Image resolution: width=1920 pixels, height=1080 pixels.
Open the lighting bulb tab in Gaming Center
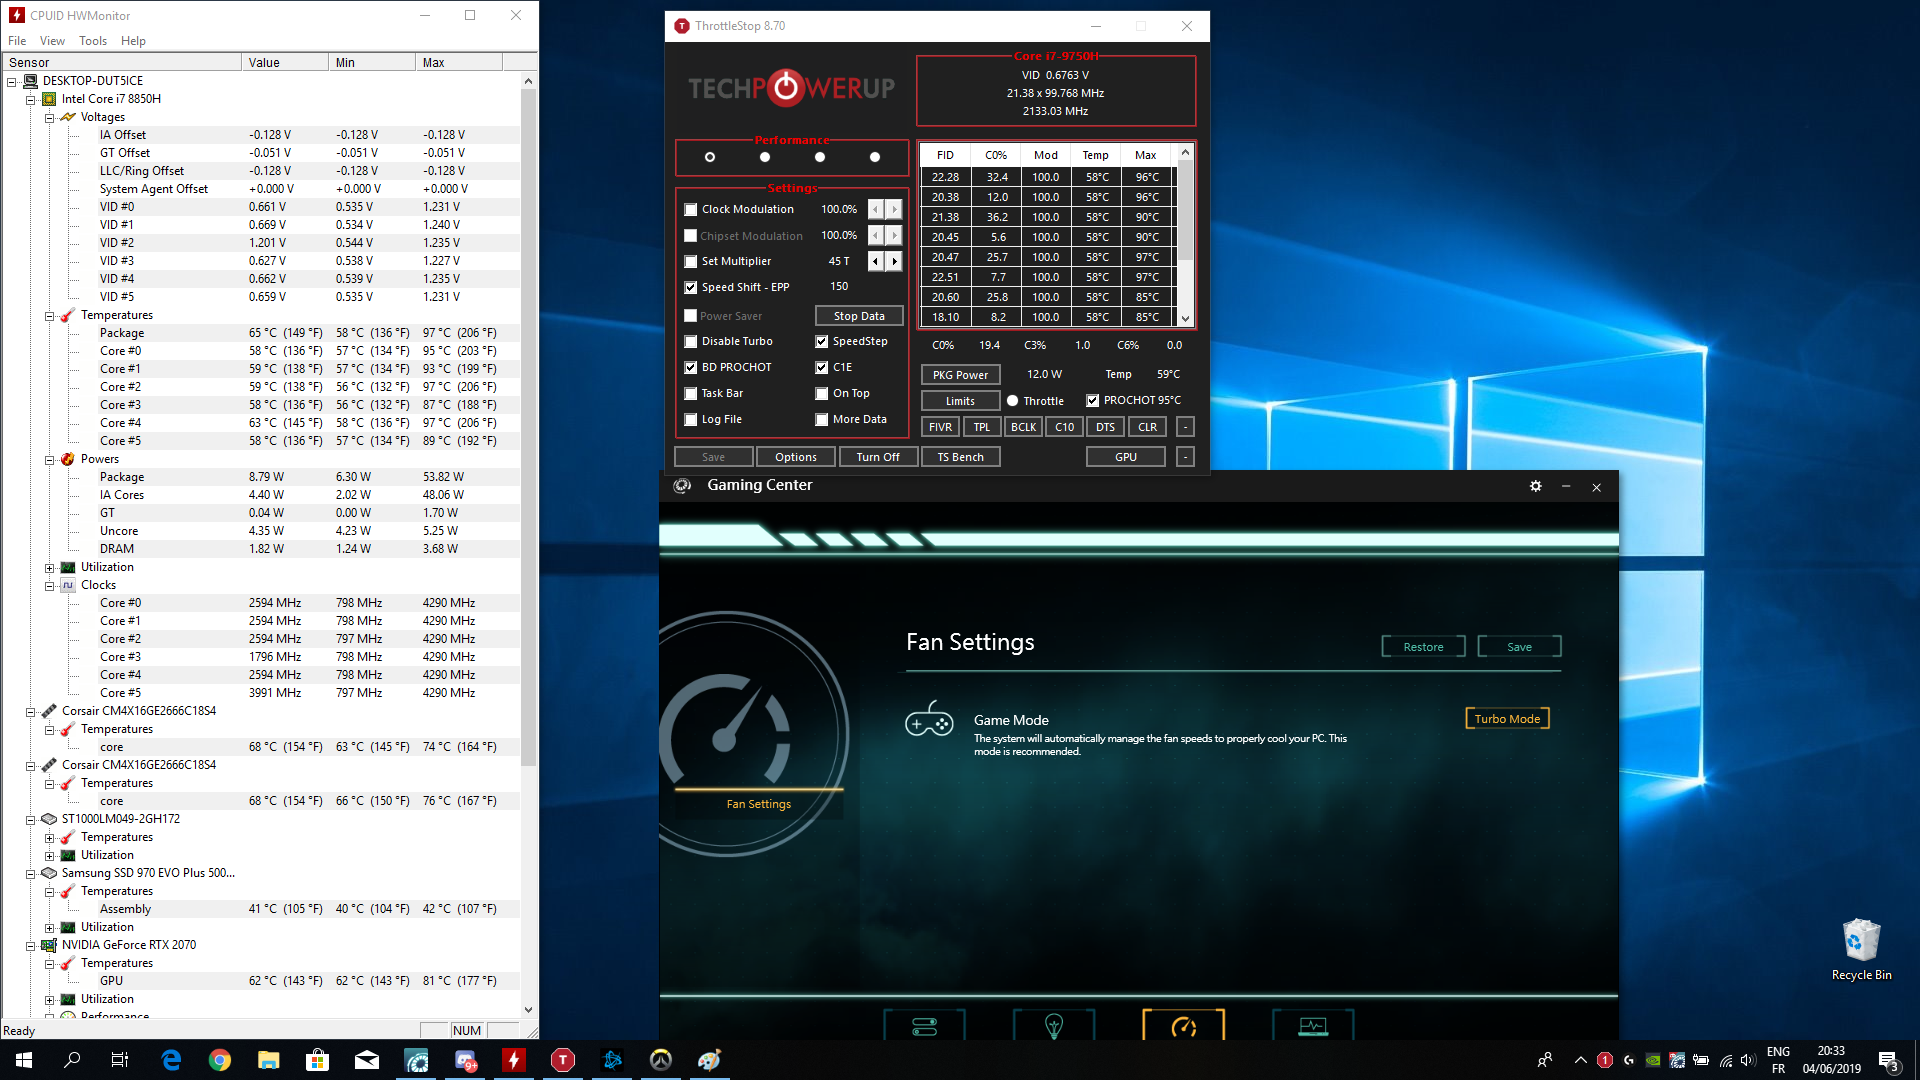click(x=1054, y=1026)
